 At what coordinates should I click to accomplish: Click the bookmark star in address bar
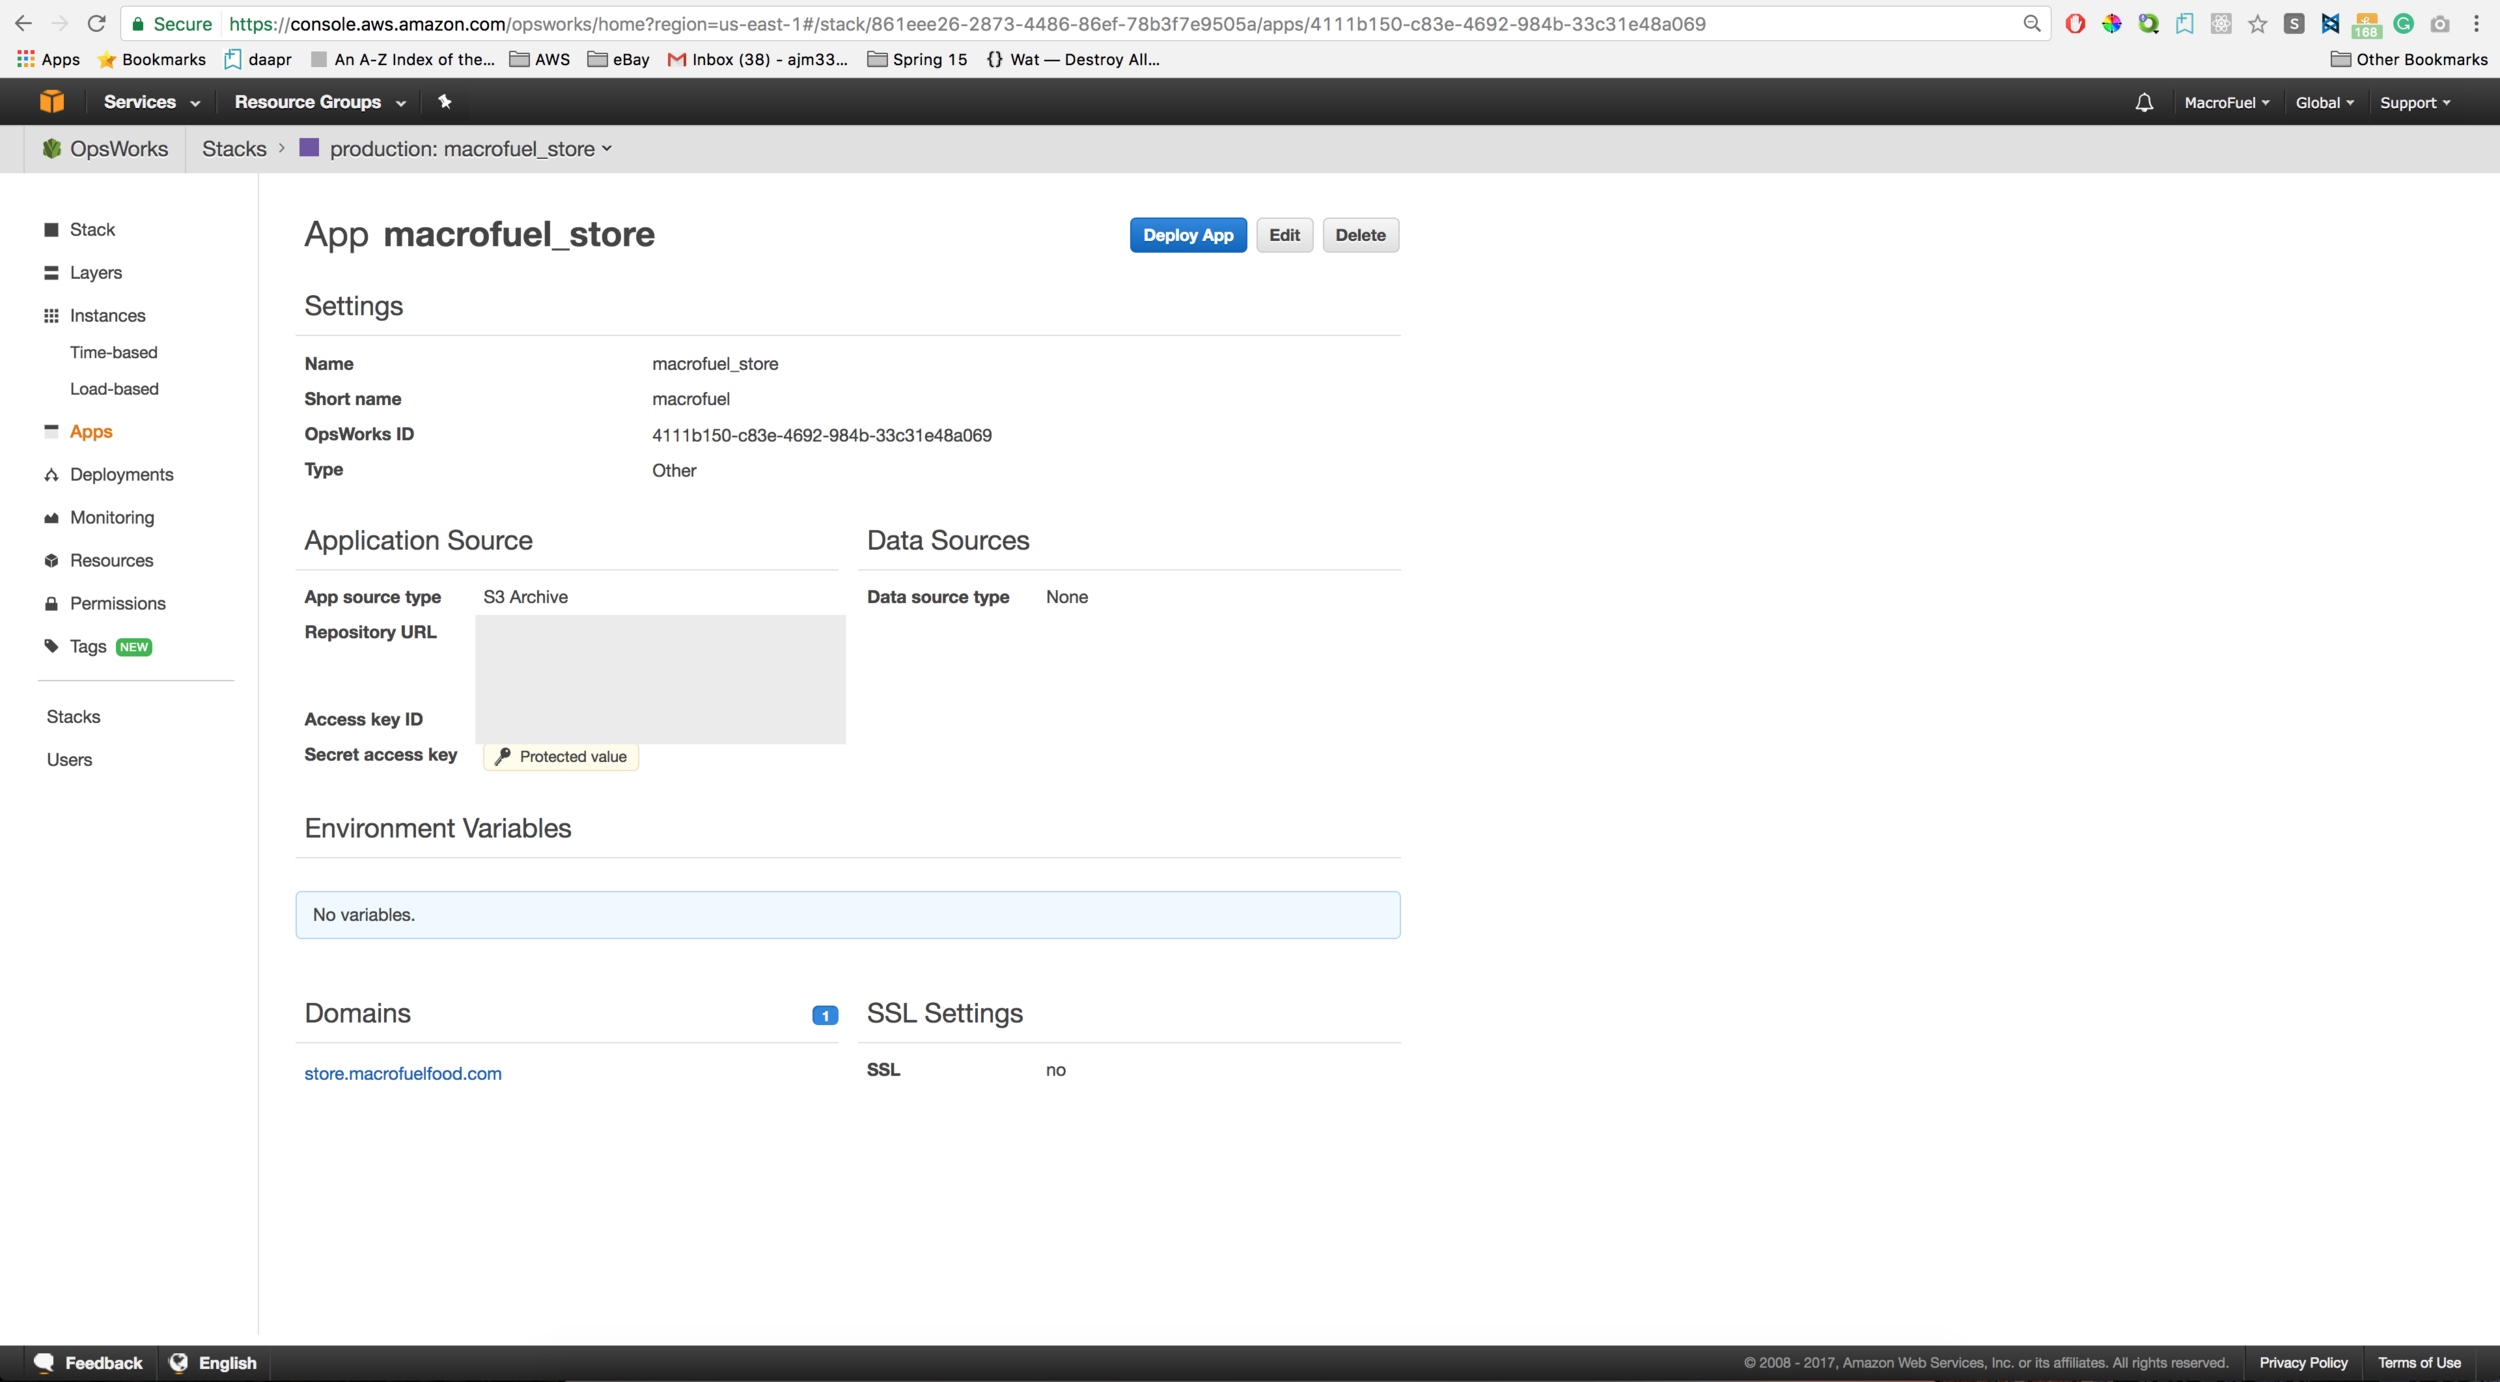tap(2258, 24)
